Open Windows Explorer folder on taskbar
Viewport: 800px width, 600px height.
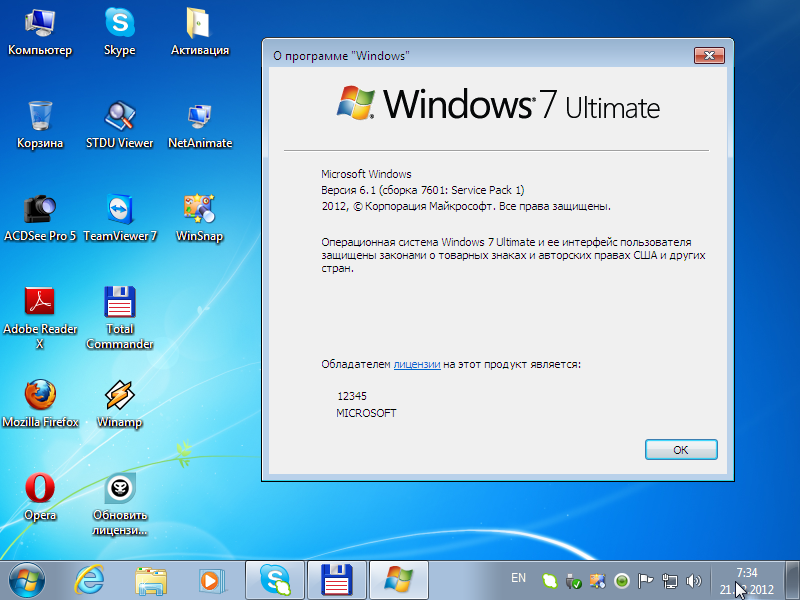pos(151,580)
